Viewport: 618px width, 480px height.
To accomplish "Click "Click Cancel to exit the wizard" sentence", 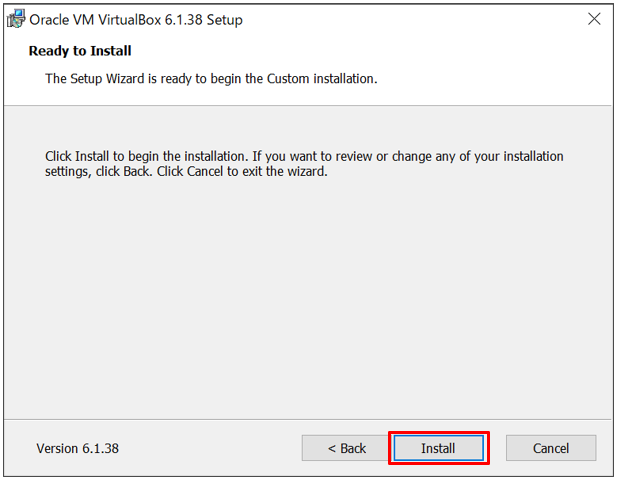I will point(242,171).
